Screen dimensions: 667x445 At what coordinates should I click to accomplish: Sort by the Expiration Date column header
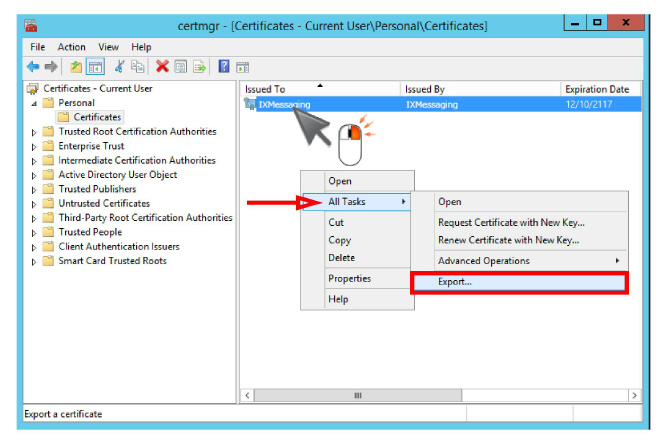(x=596, y=89)
